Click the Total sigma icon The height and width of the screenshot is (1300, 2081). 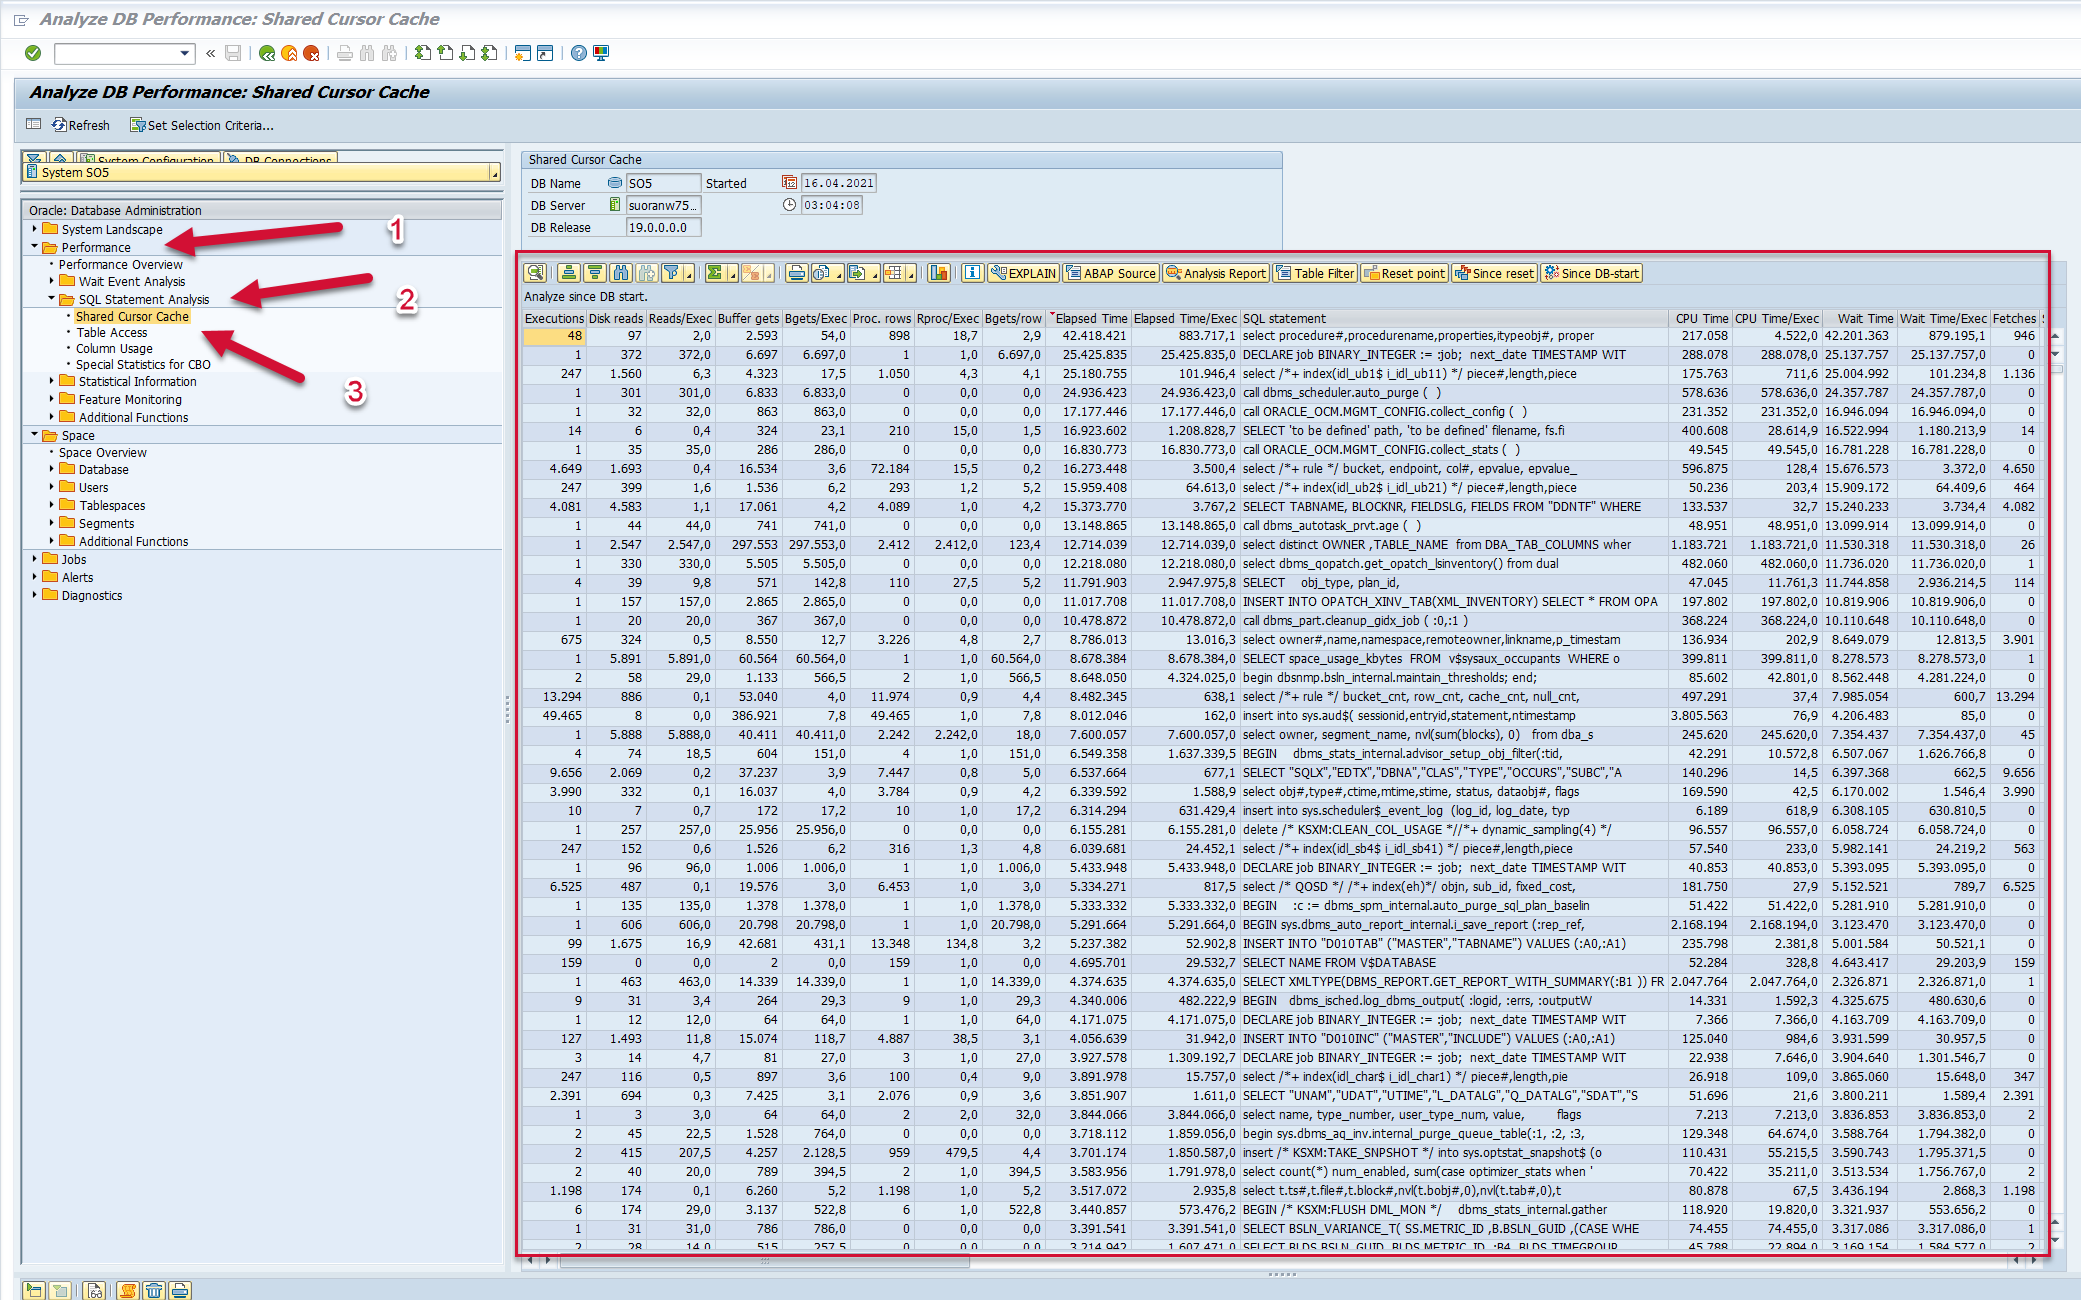(714, 273)
